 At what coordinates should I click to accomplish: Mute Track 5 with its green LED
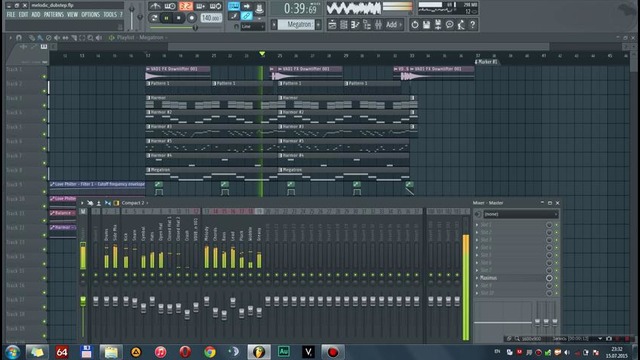[x=44, y=134]
